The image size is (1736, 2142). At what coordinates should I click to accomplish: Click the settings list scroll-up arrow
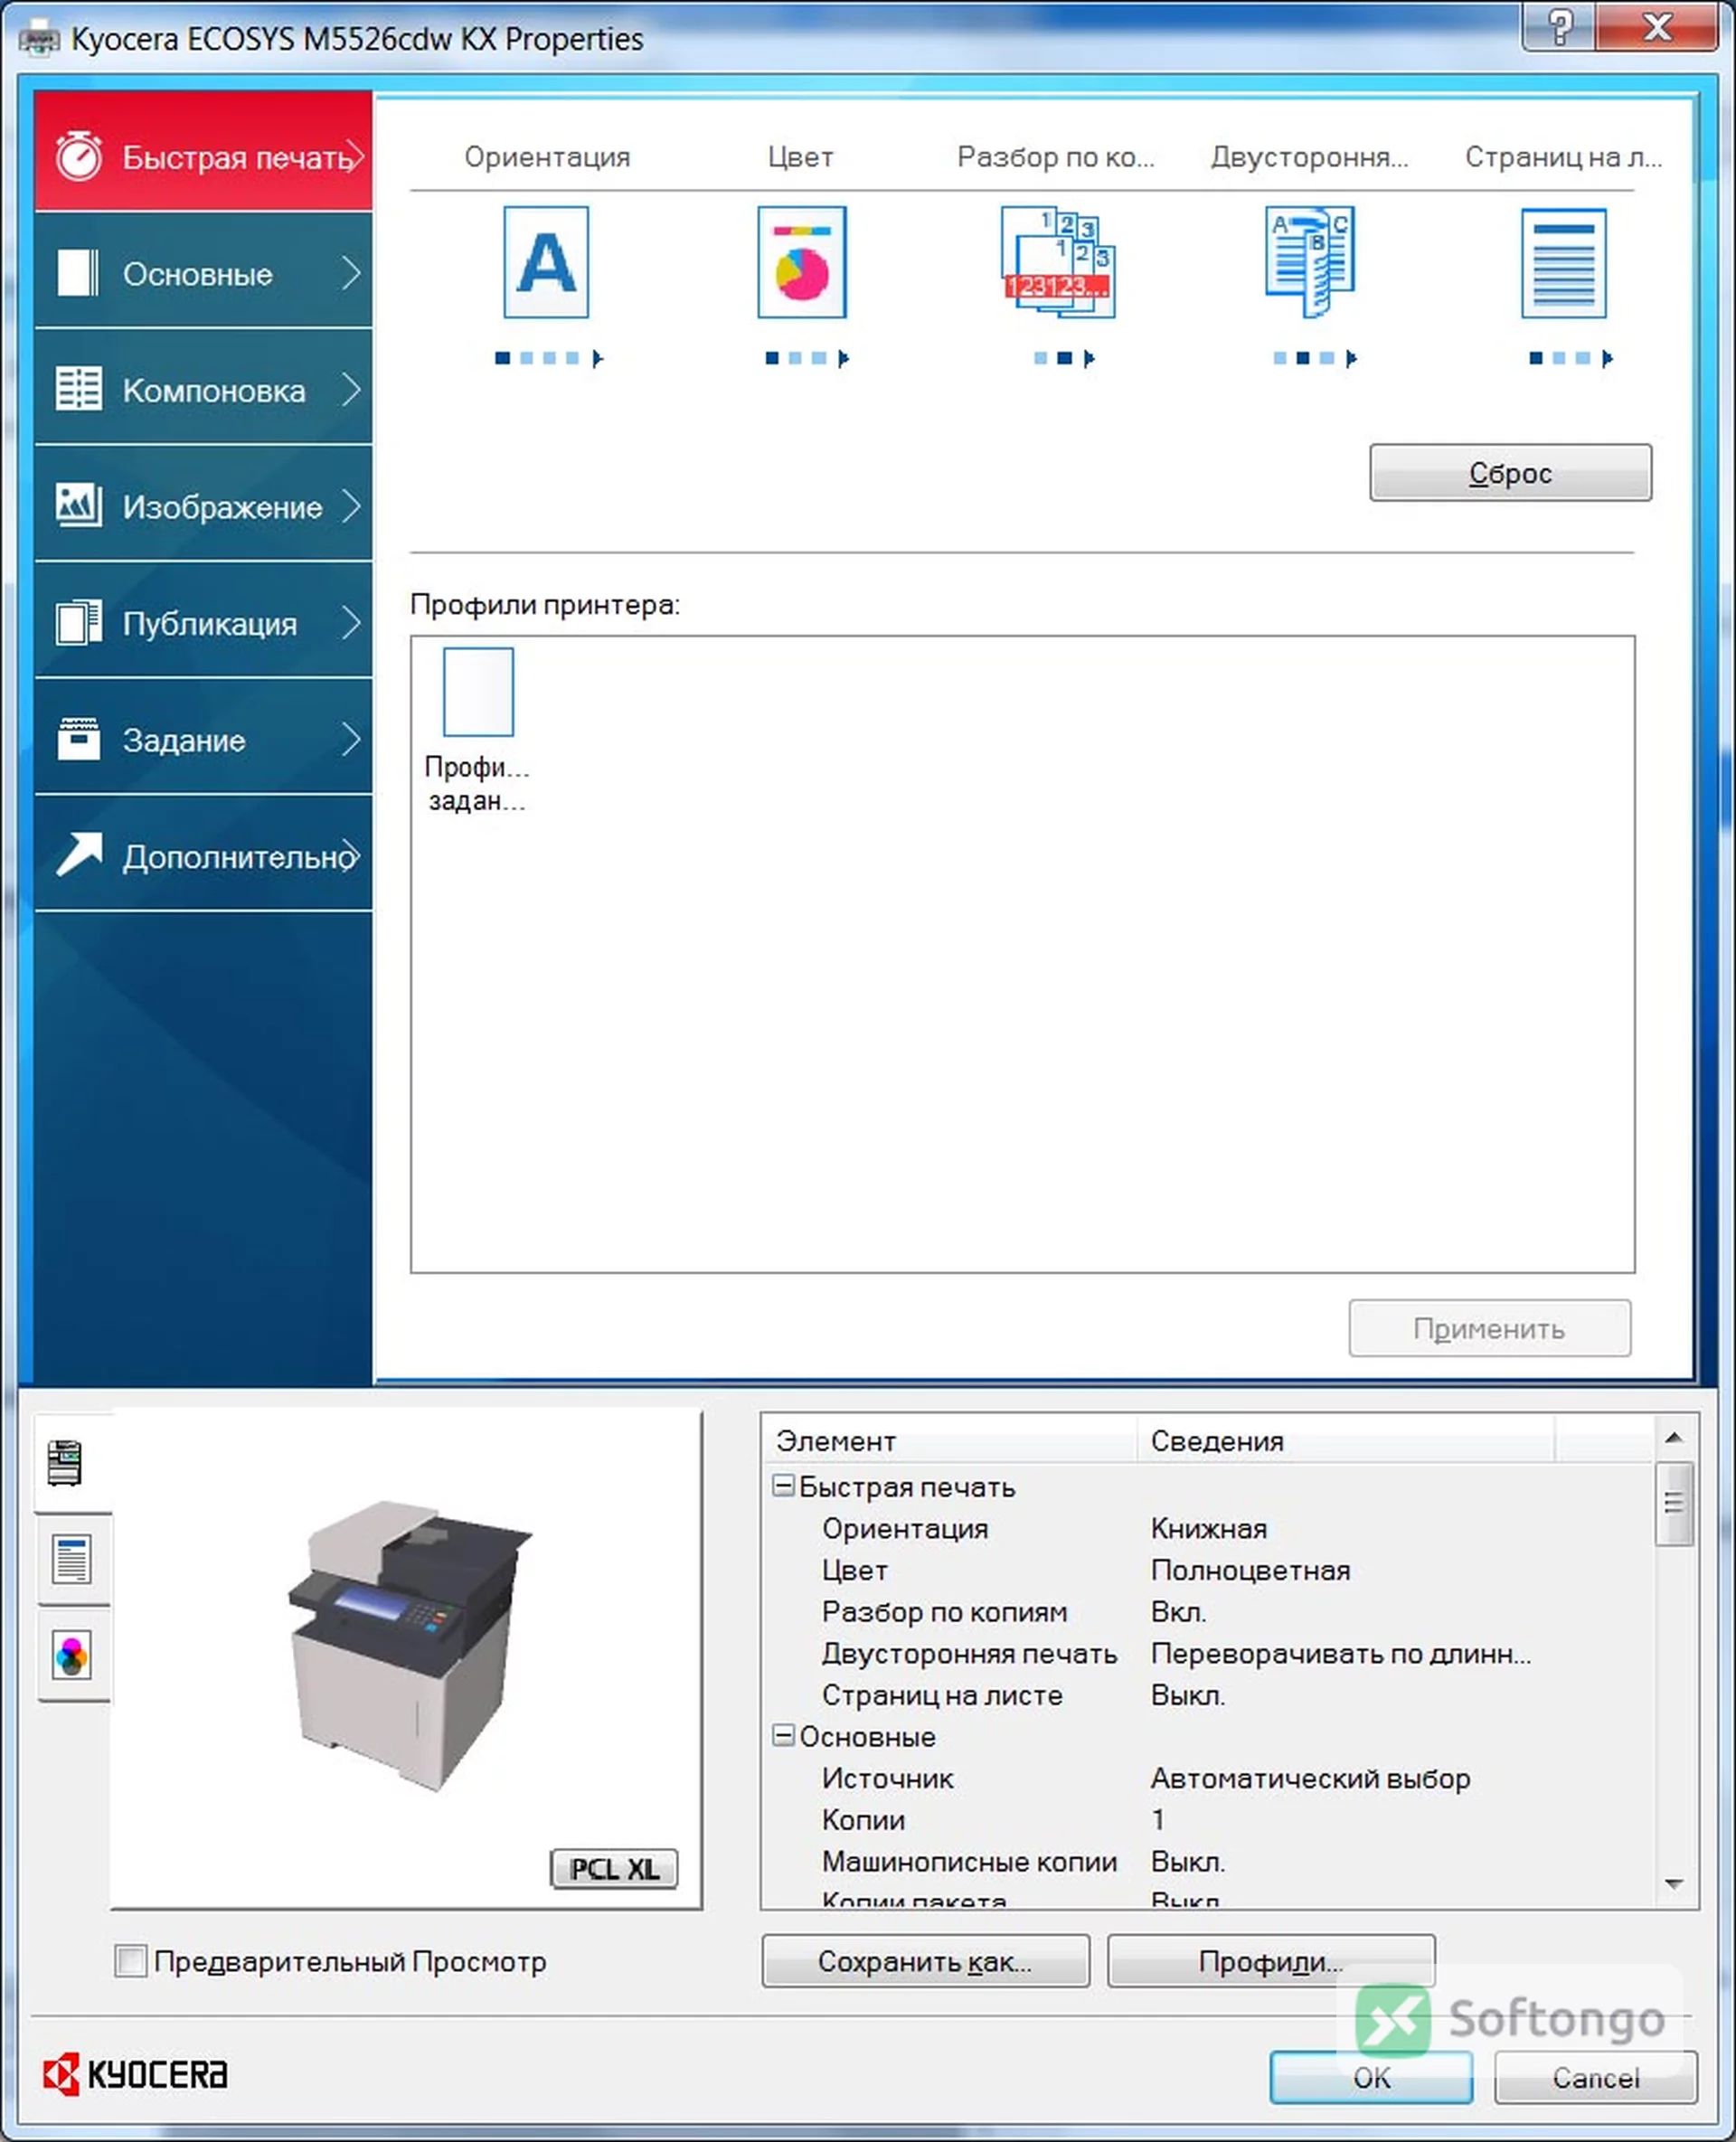click(x=1674, y=1438)
